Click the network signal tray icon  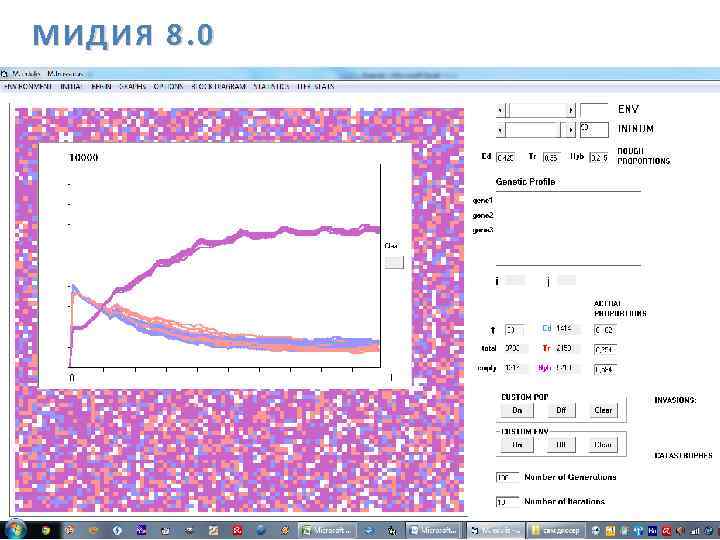point(695,531)
